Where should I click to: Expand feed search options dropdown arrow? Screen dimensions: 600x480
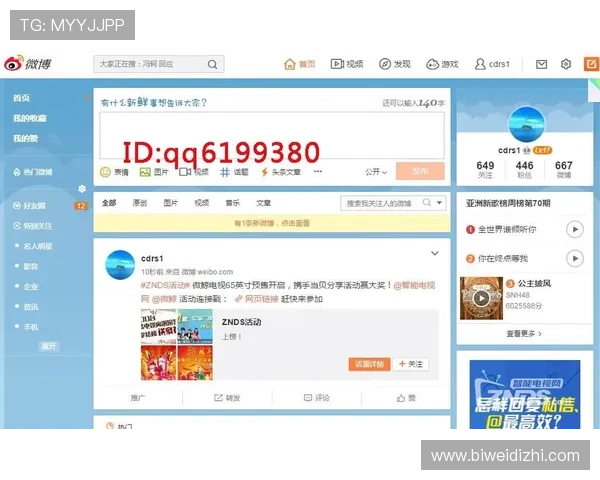(x=439, y=202)
